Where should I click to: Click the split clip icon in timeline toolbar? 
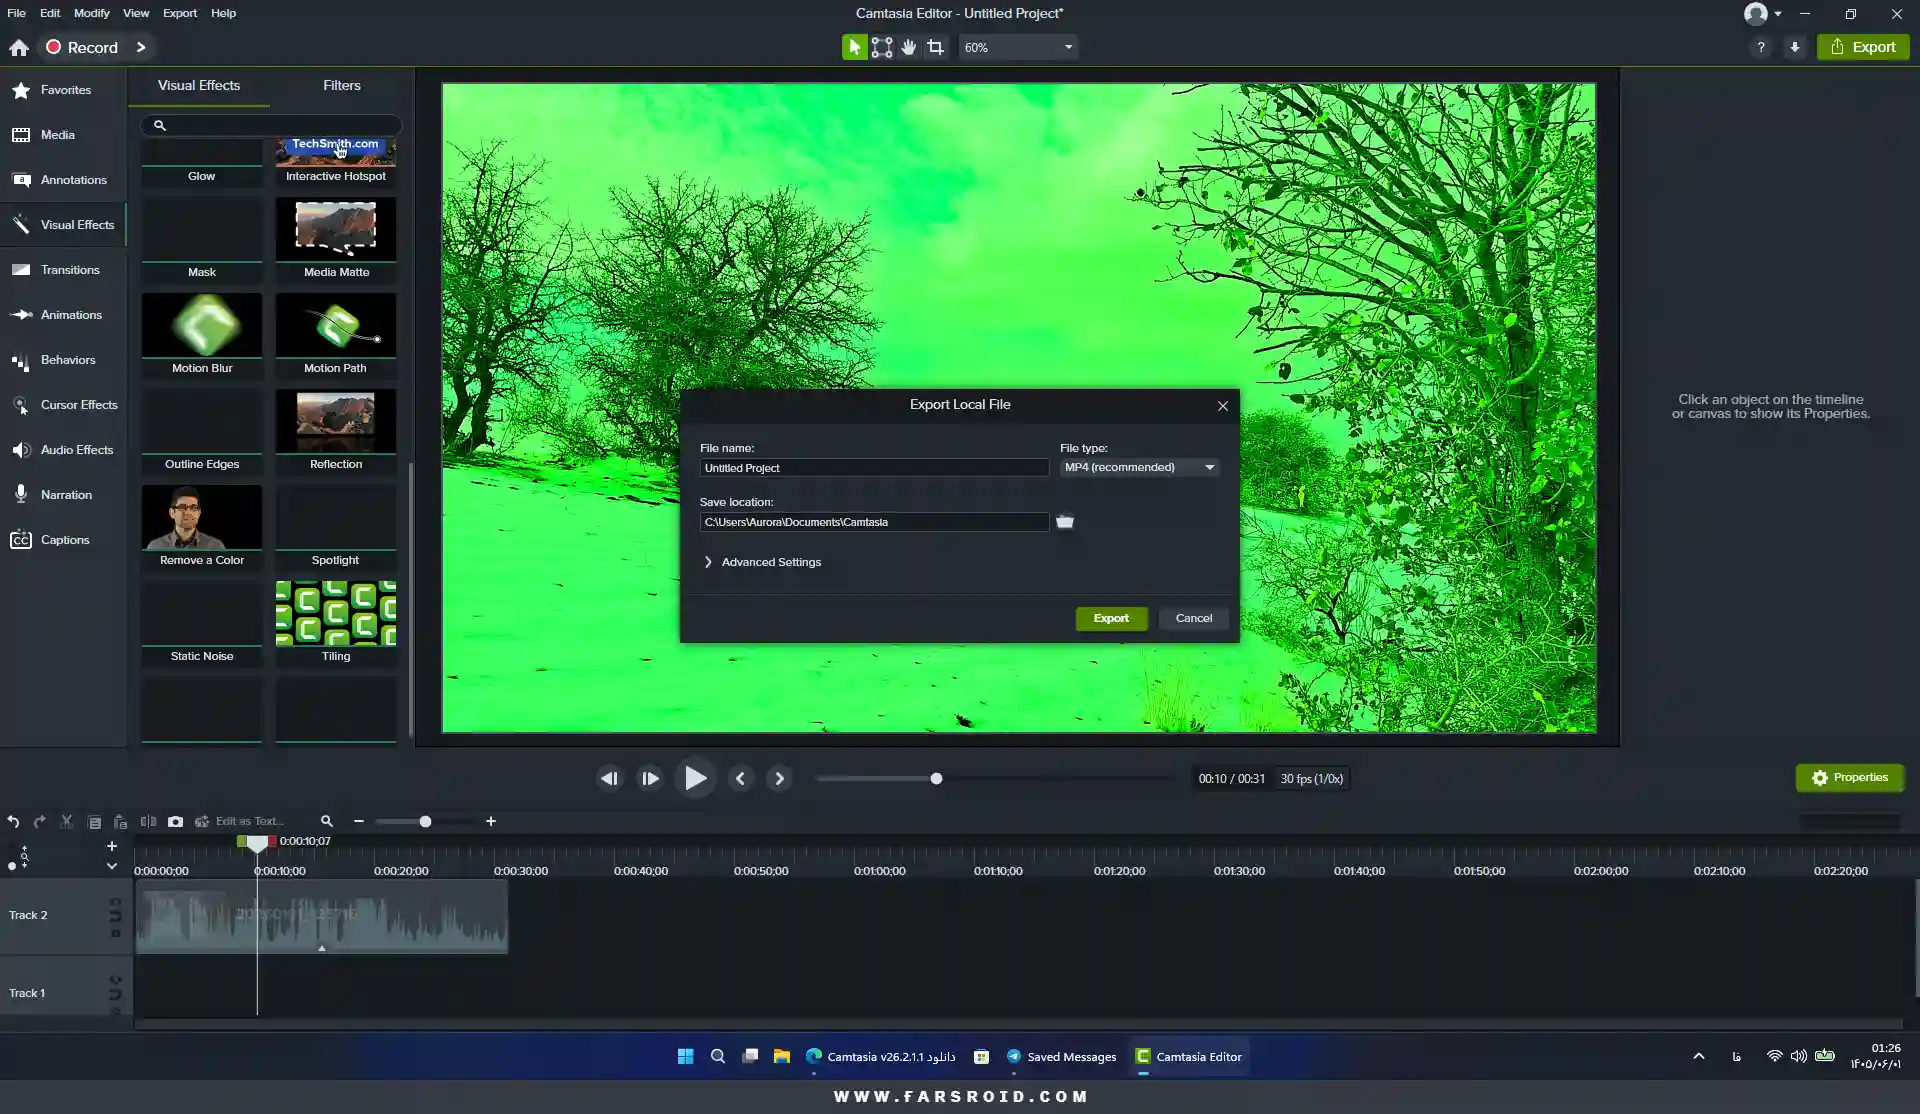pyautogui.click(x=148, y=821)
